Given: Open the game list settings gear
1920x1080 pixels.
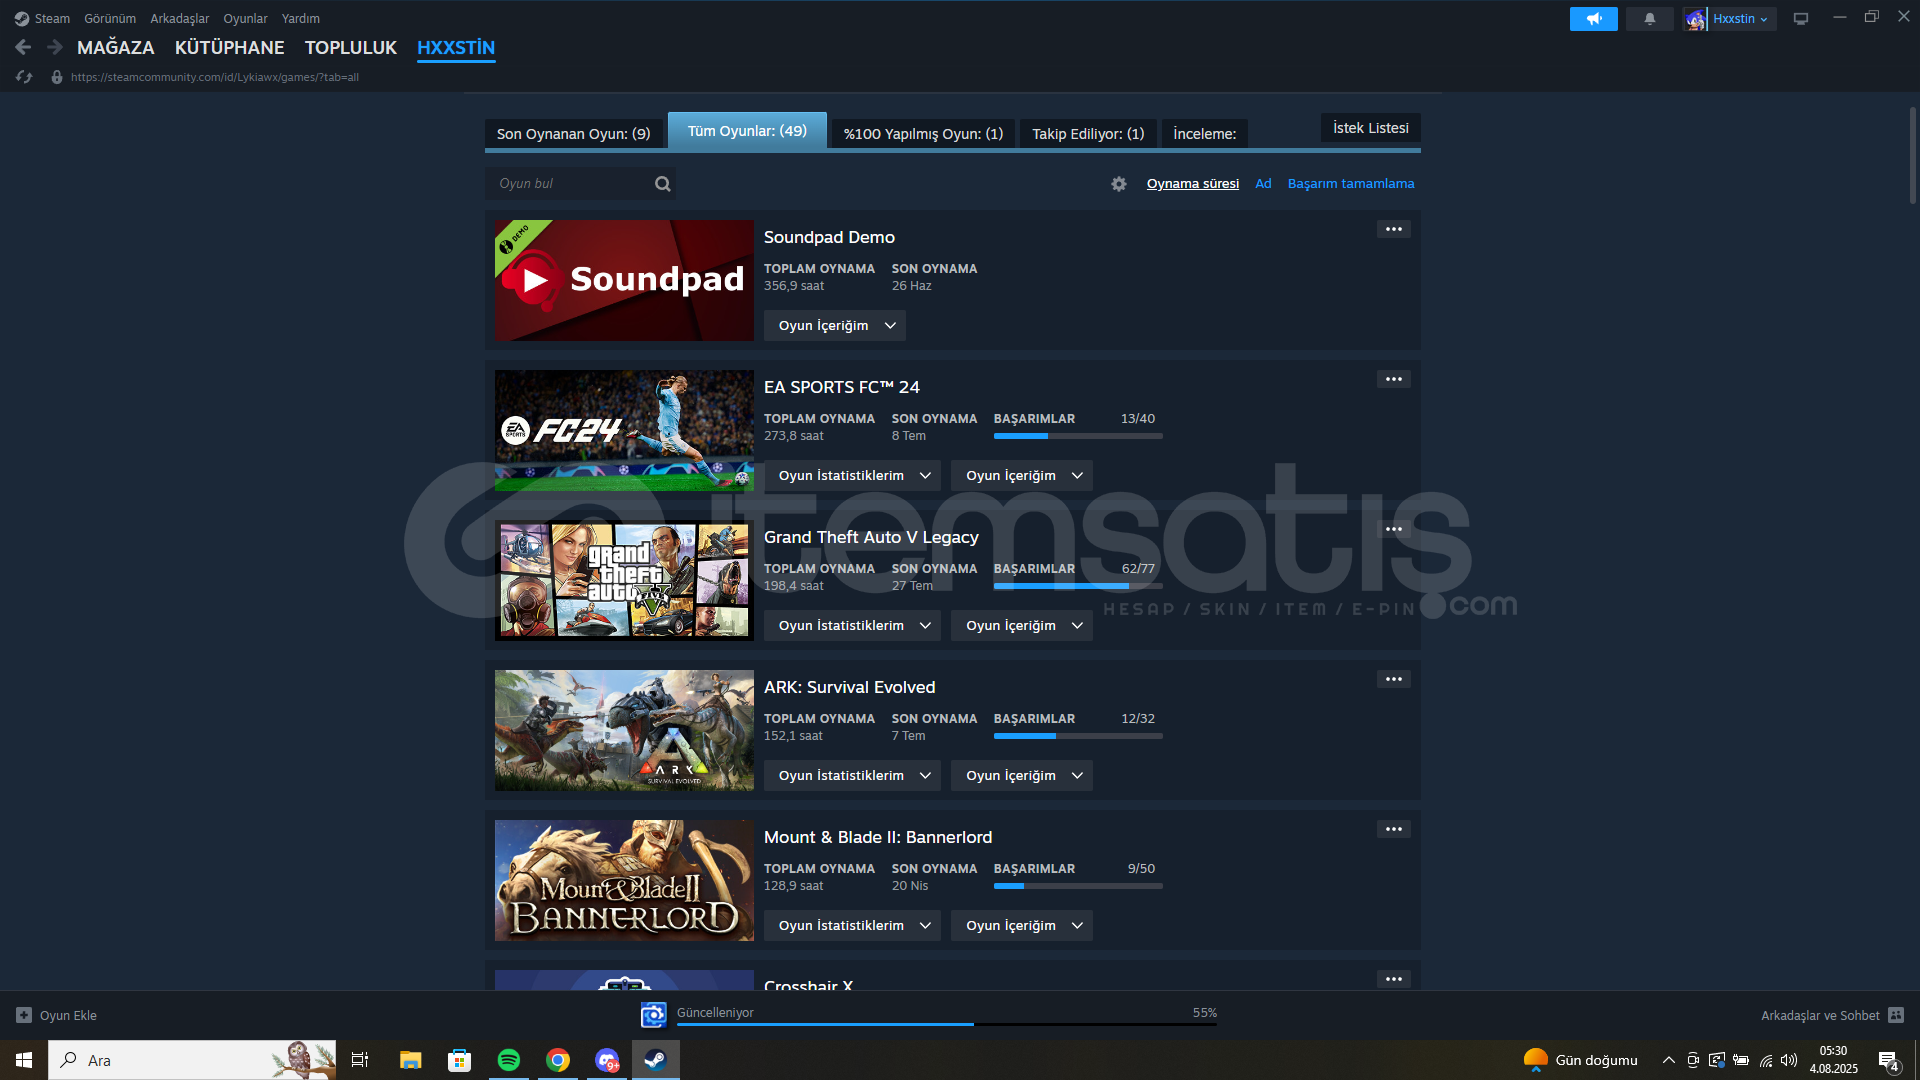Looking at the screenshot, I should pos(1119,184).
